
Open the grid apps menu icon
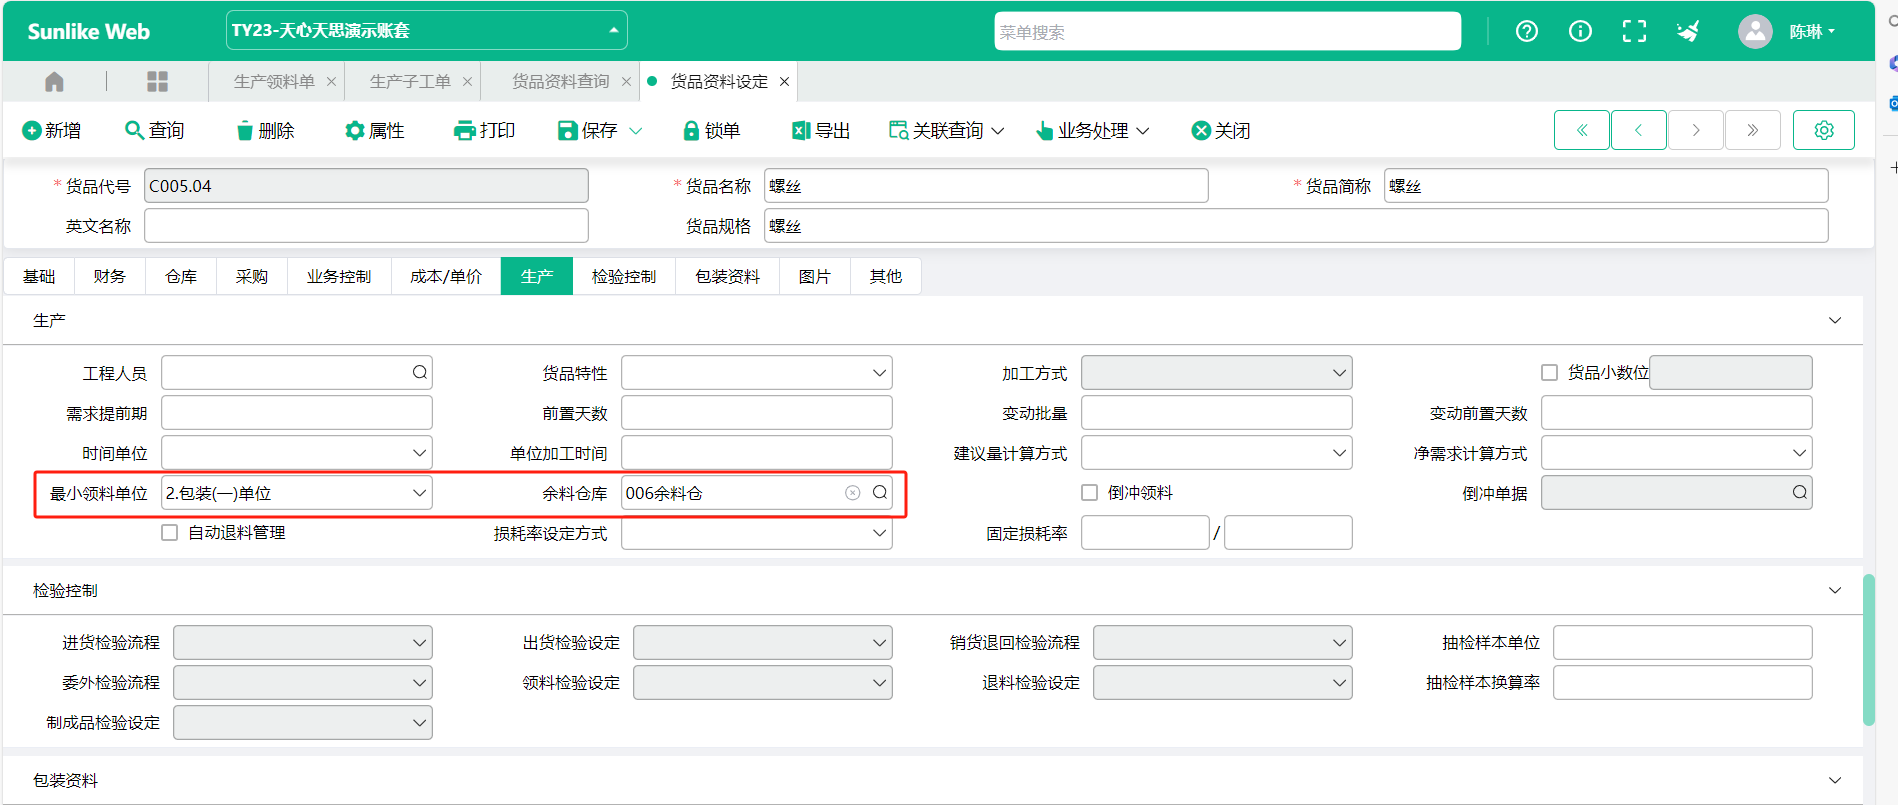click(x=157, y=81)
